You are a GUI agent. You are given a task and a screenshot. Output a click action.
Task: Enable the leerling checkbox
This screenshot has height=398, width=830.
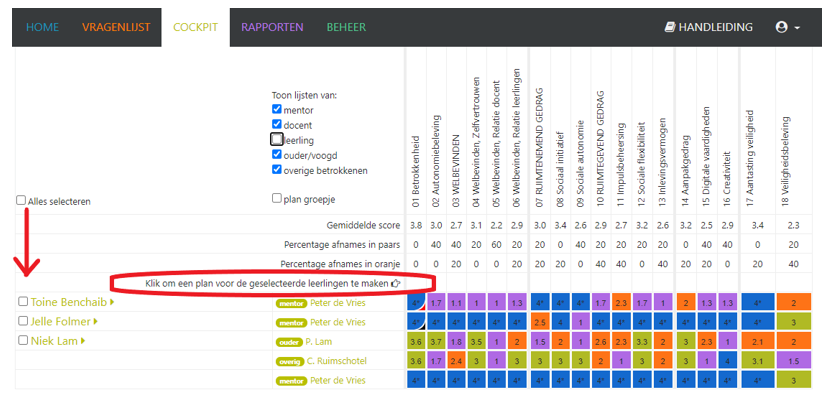coord(276,140)
